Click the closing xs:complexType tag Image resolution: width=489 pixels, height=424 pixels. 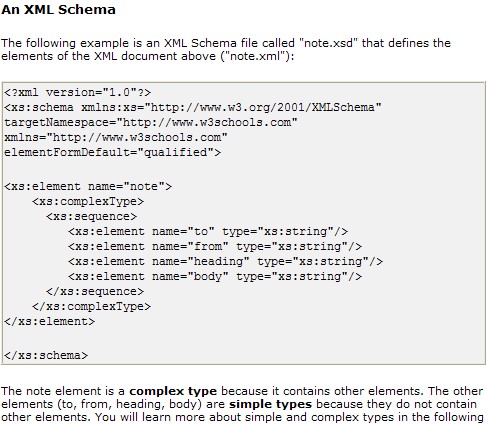91,306
